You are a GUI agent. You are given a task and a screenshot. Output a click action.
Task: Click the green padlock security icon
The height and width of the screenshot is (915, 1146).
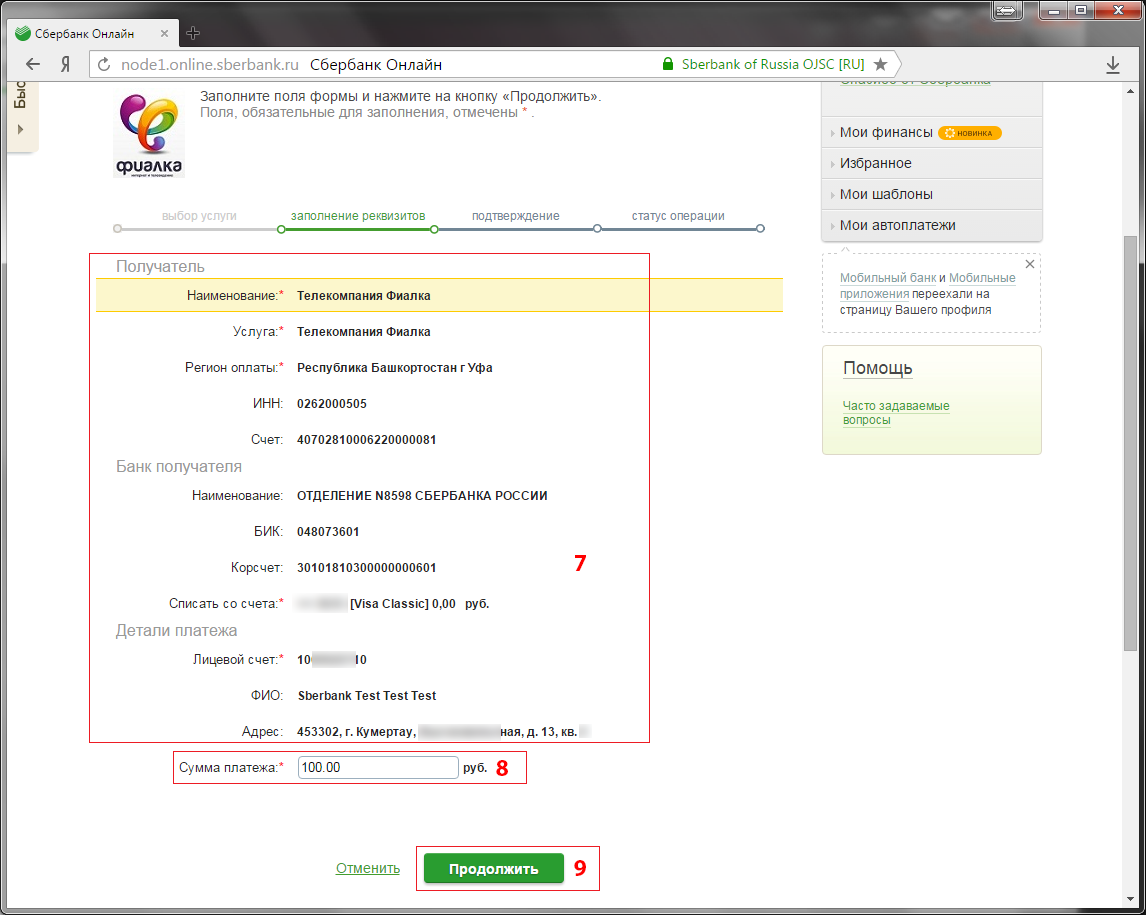coord(667,64)
